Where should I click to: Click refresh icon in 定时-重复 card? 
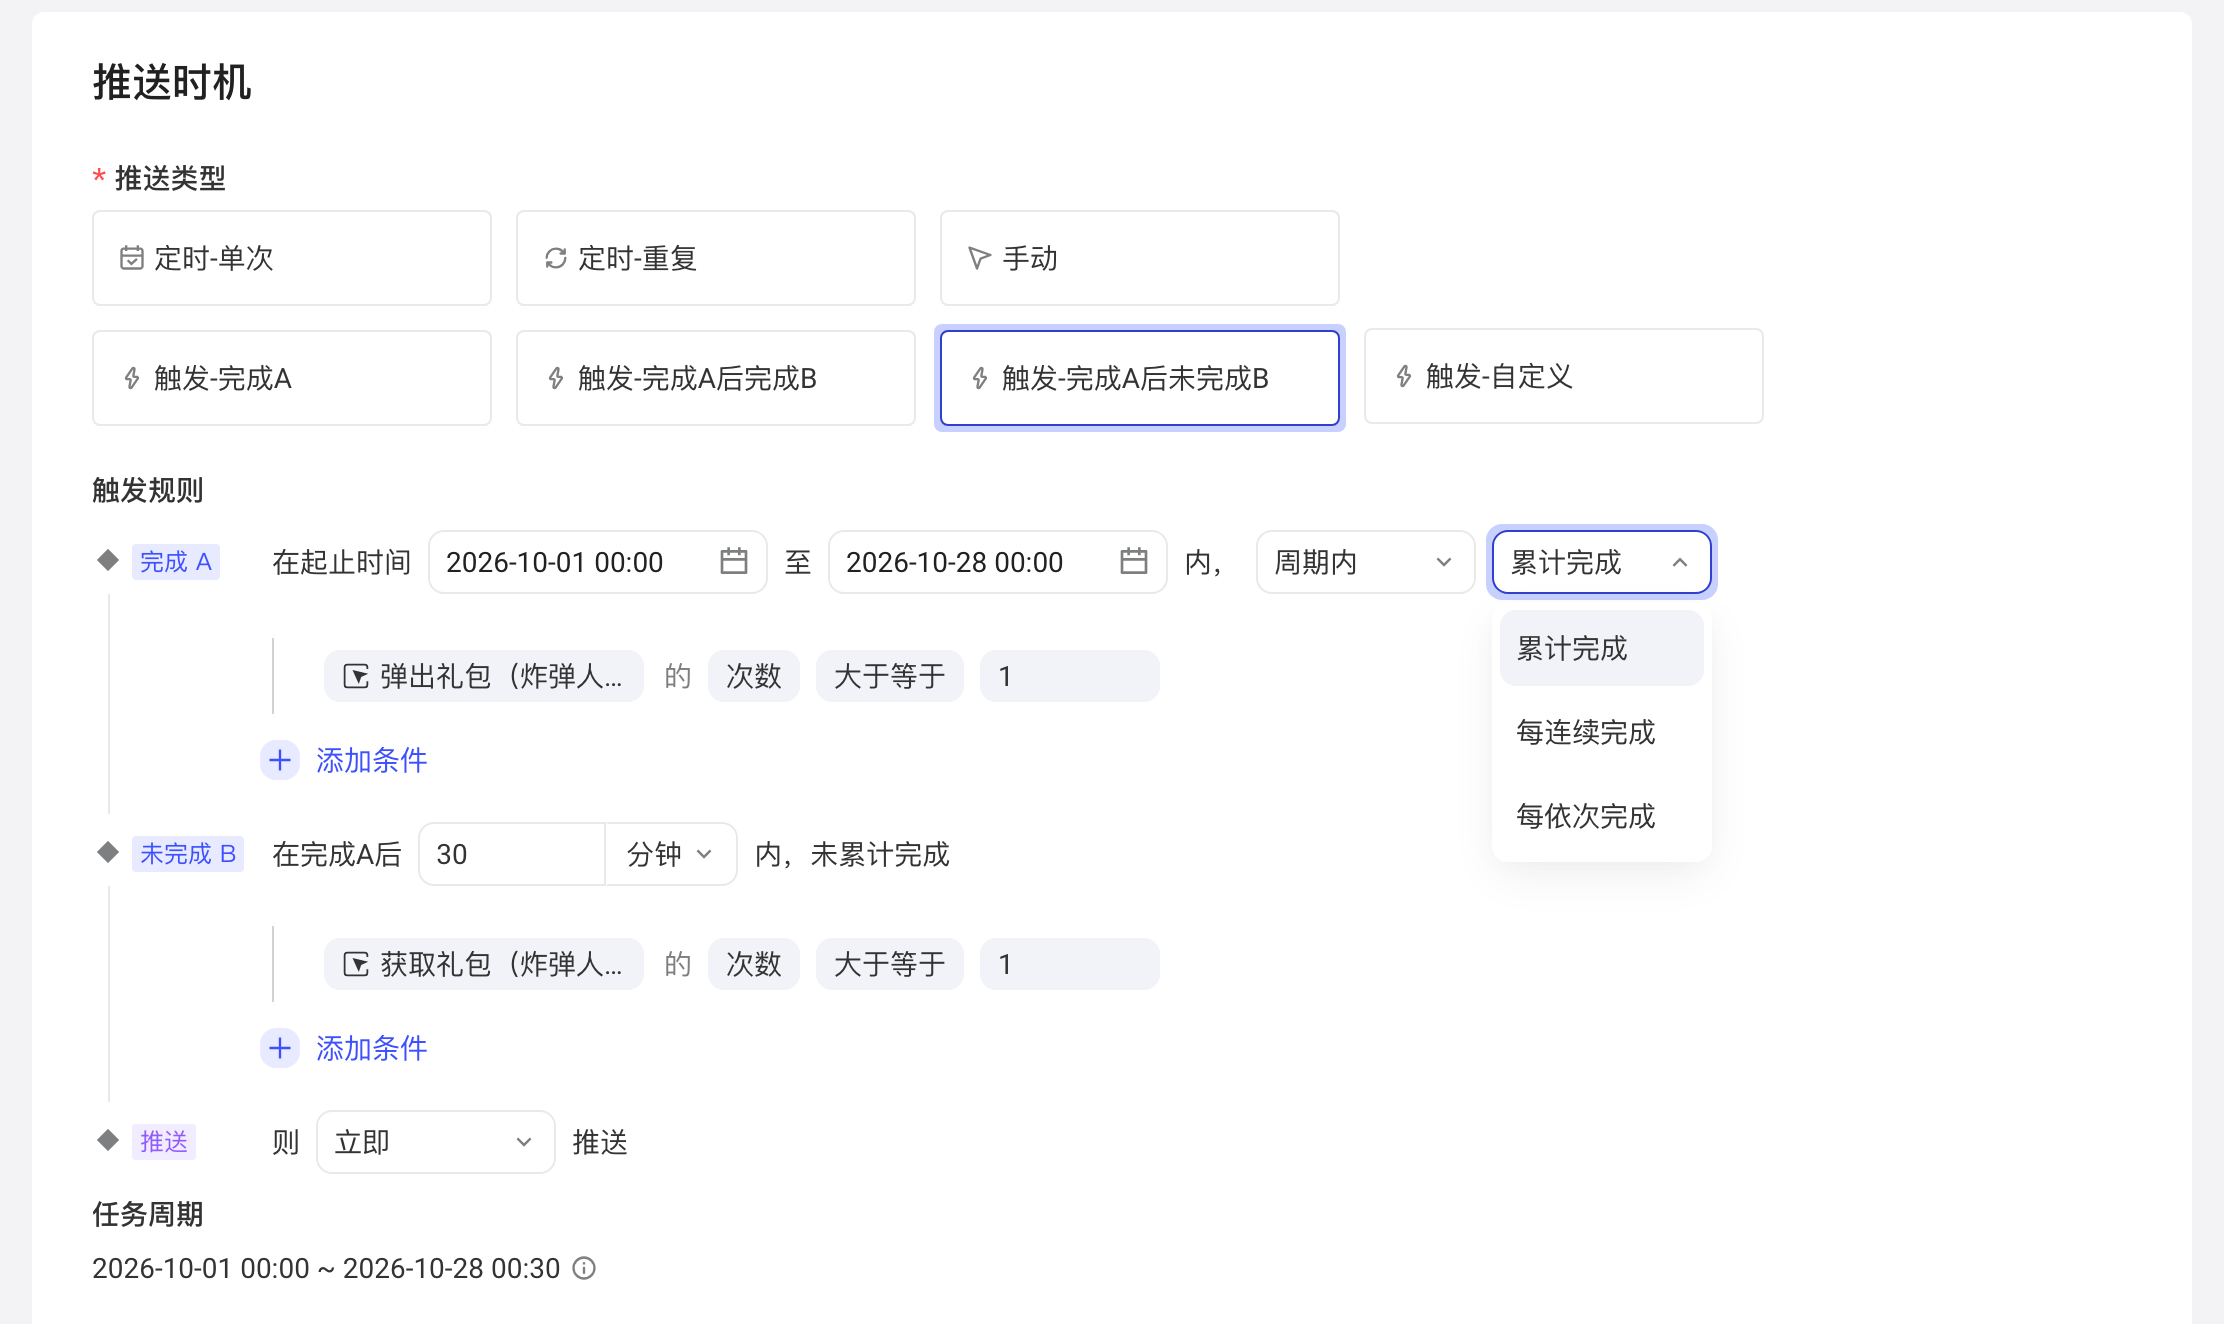click(556, 258)
